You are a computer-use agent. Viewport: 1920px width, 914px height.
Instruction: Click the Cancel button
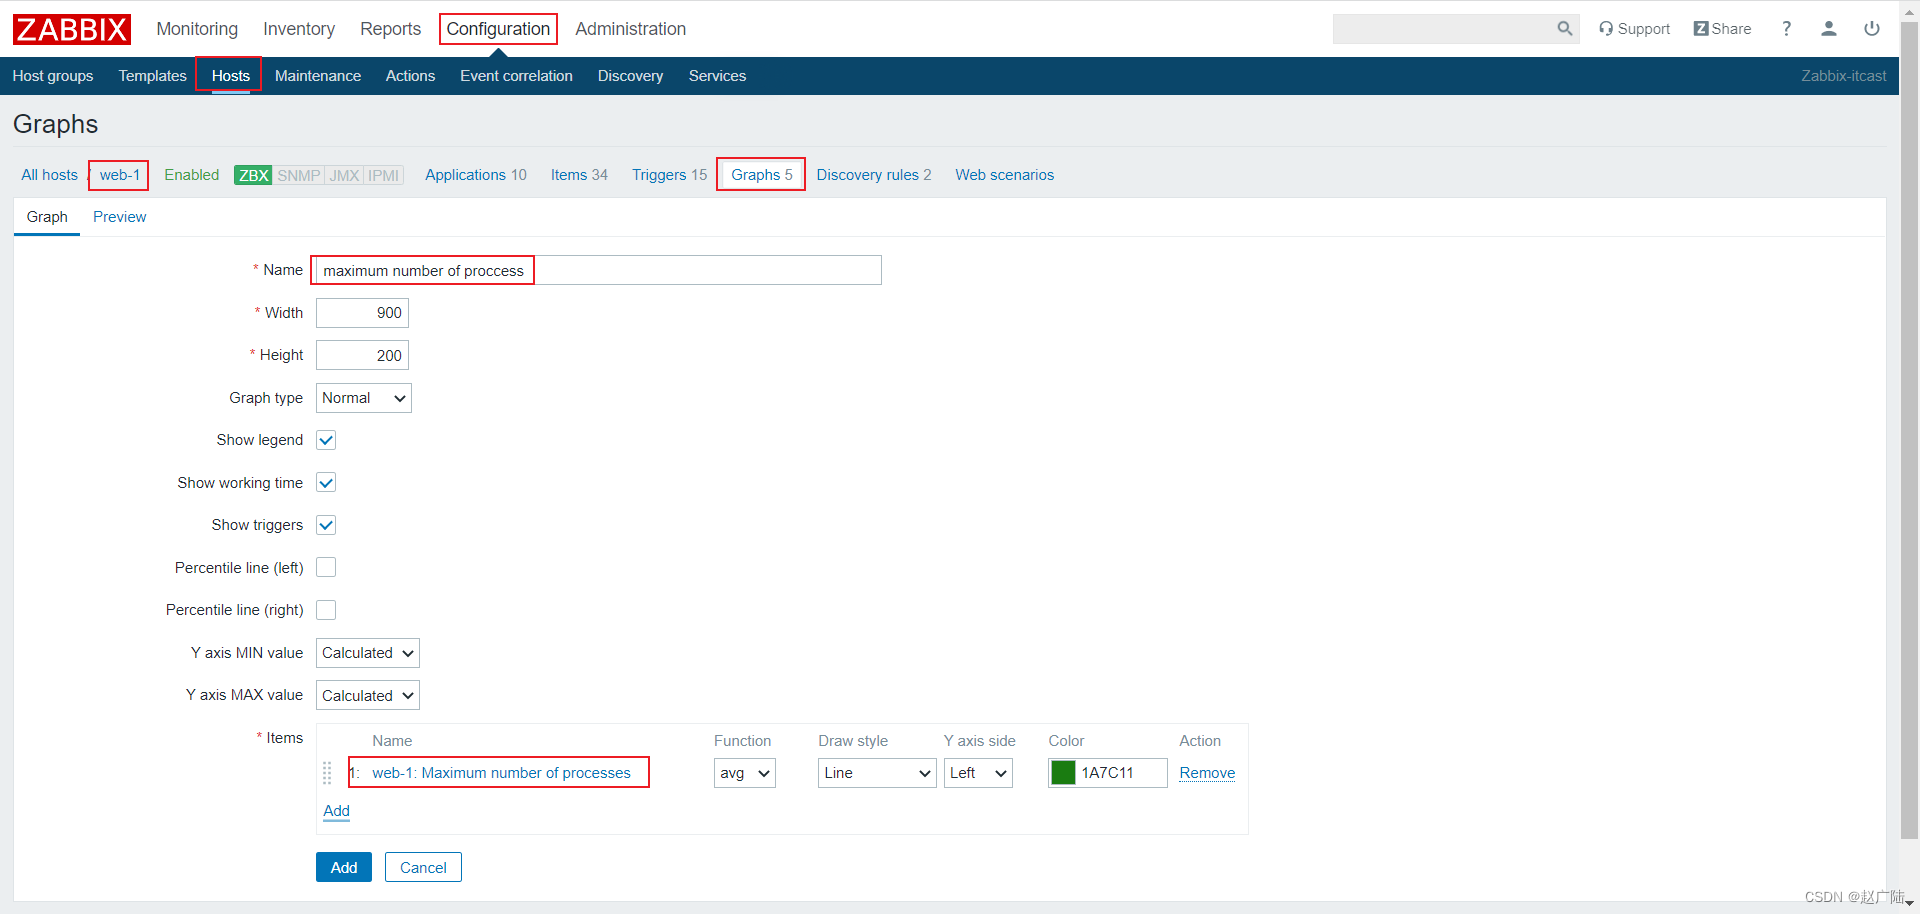click(423, 867)
